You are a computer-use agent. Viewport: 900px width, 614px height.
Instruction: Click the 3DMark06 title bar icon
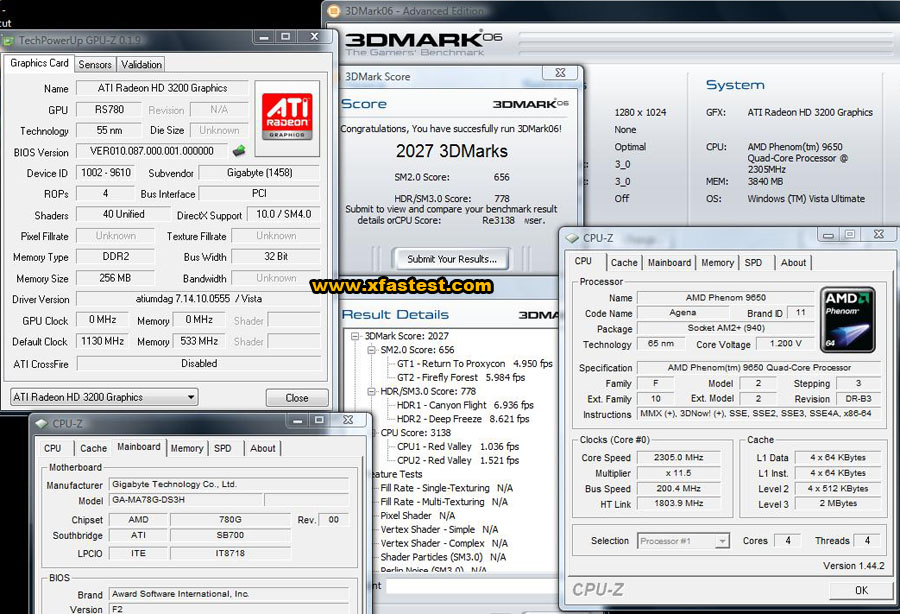(x=333, y=11)
